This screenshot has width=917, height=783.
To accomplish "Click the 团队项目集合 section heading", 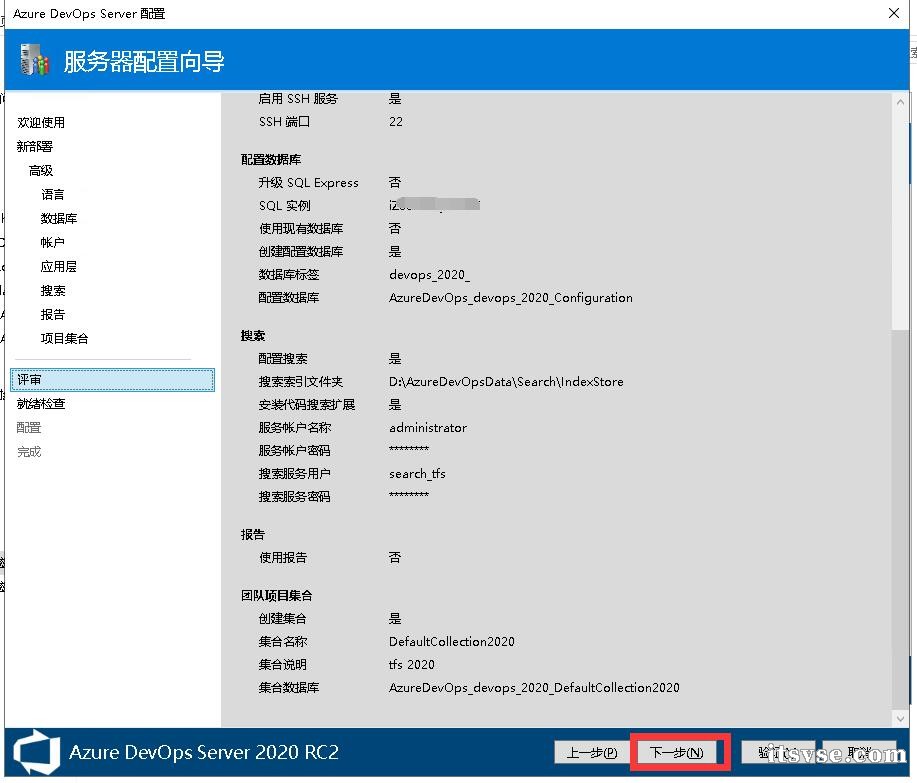I will point(276,596).
